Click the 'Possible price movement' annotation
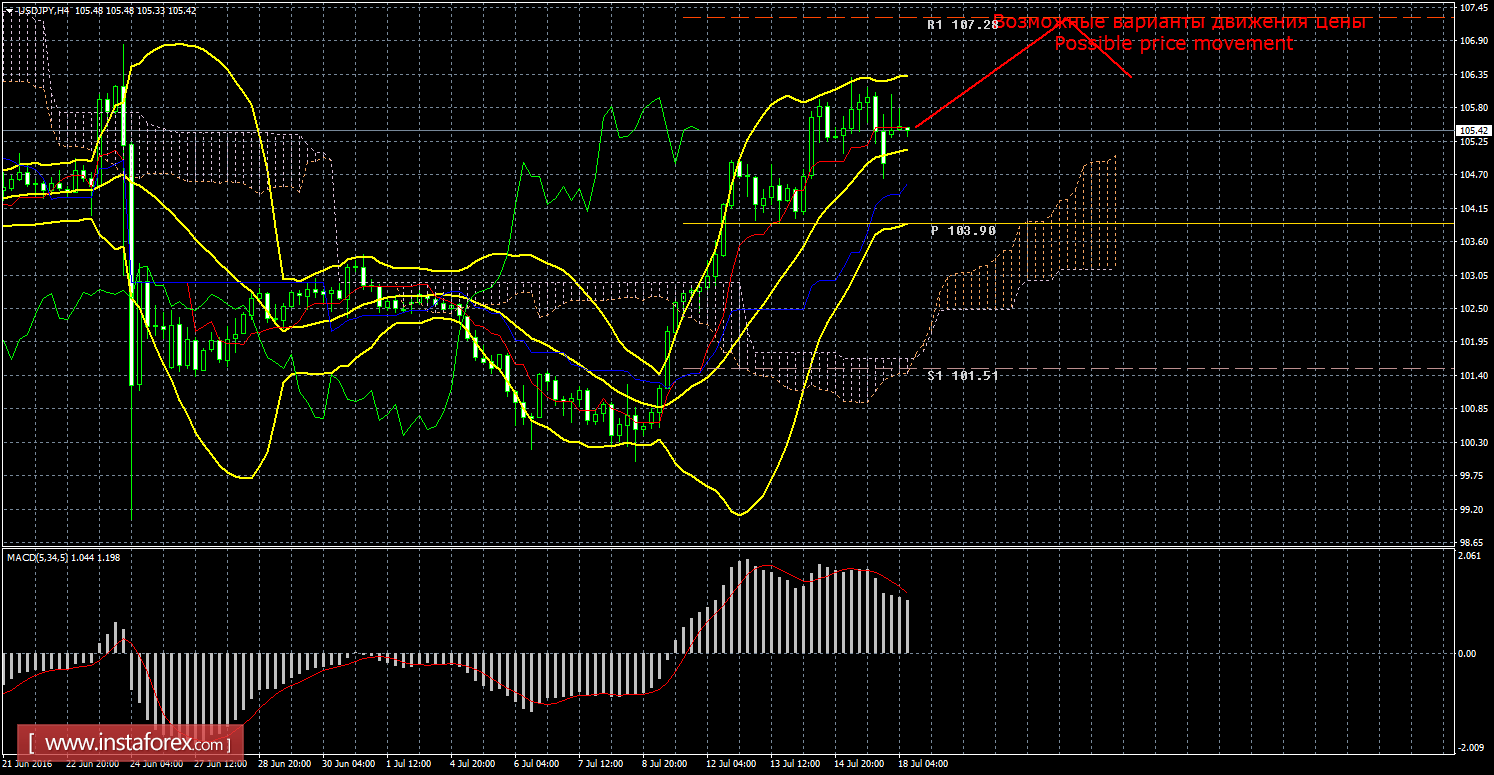Image resolution: width=1494 pixels, height=775 pixels. pyautogui.click(x=1174, y=43)
